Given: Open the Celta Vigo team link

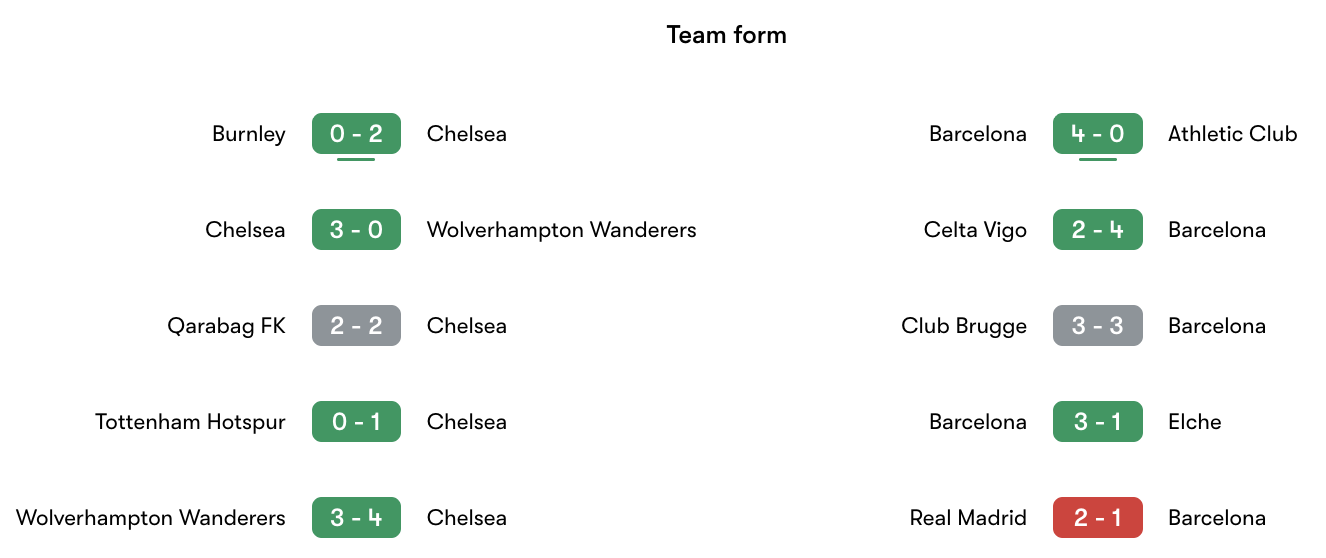Looking at the screenshot, I should (x=975, y=230).
